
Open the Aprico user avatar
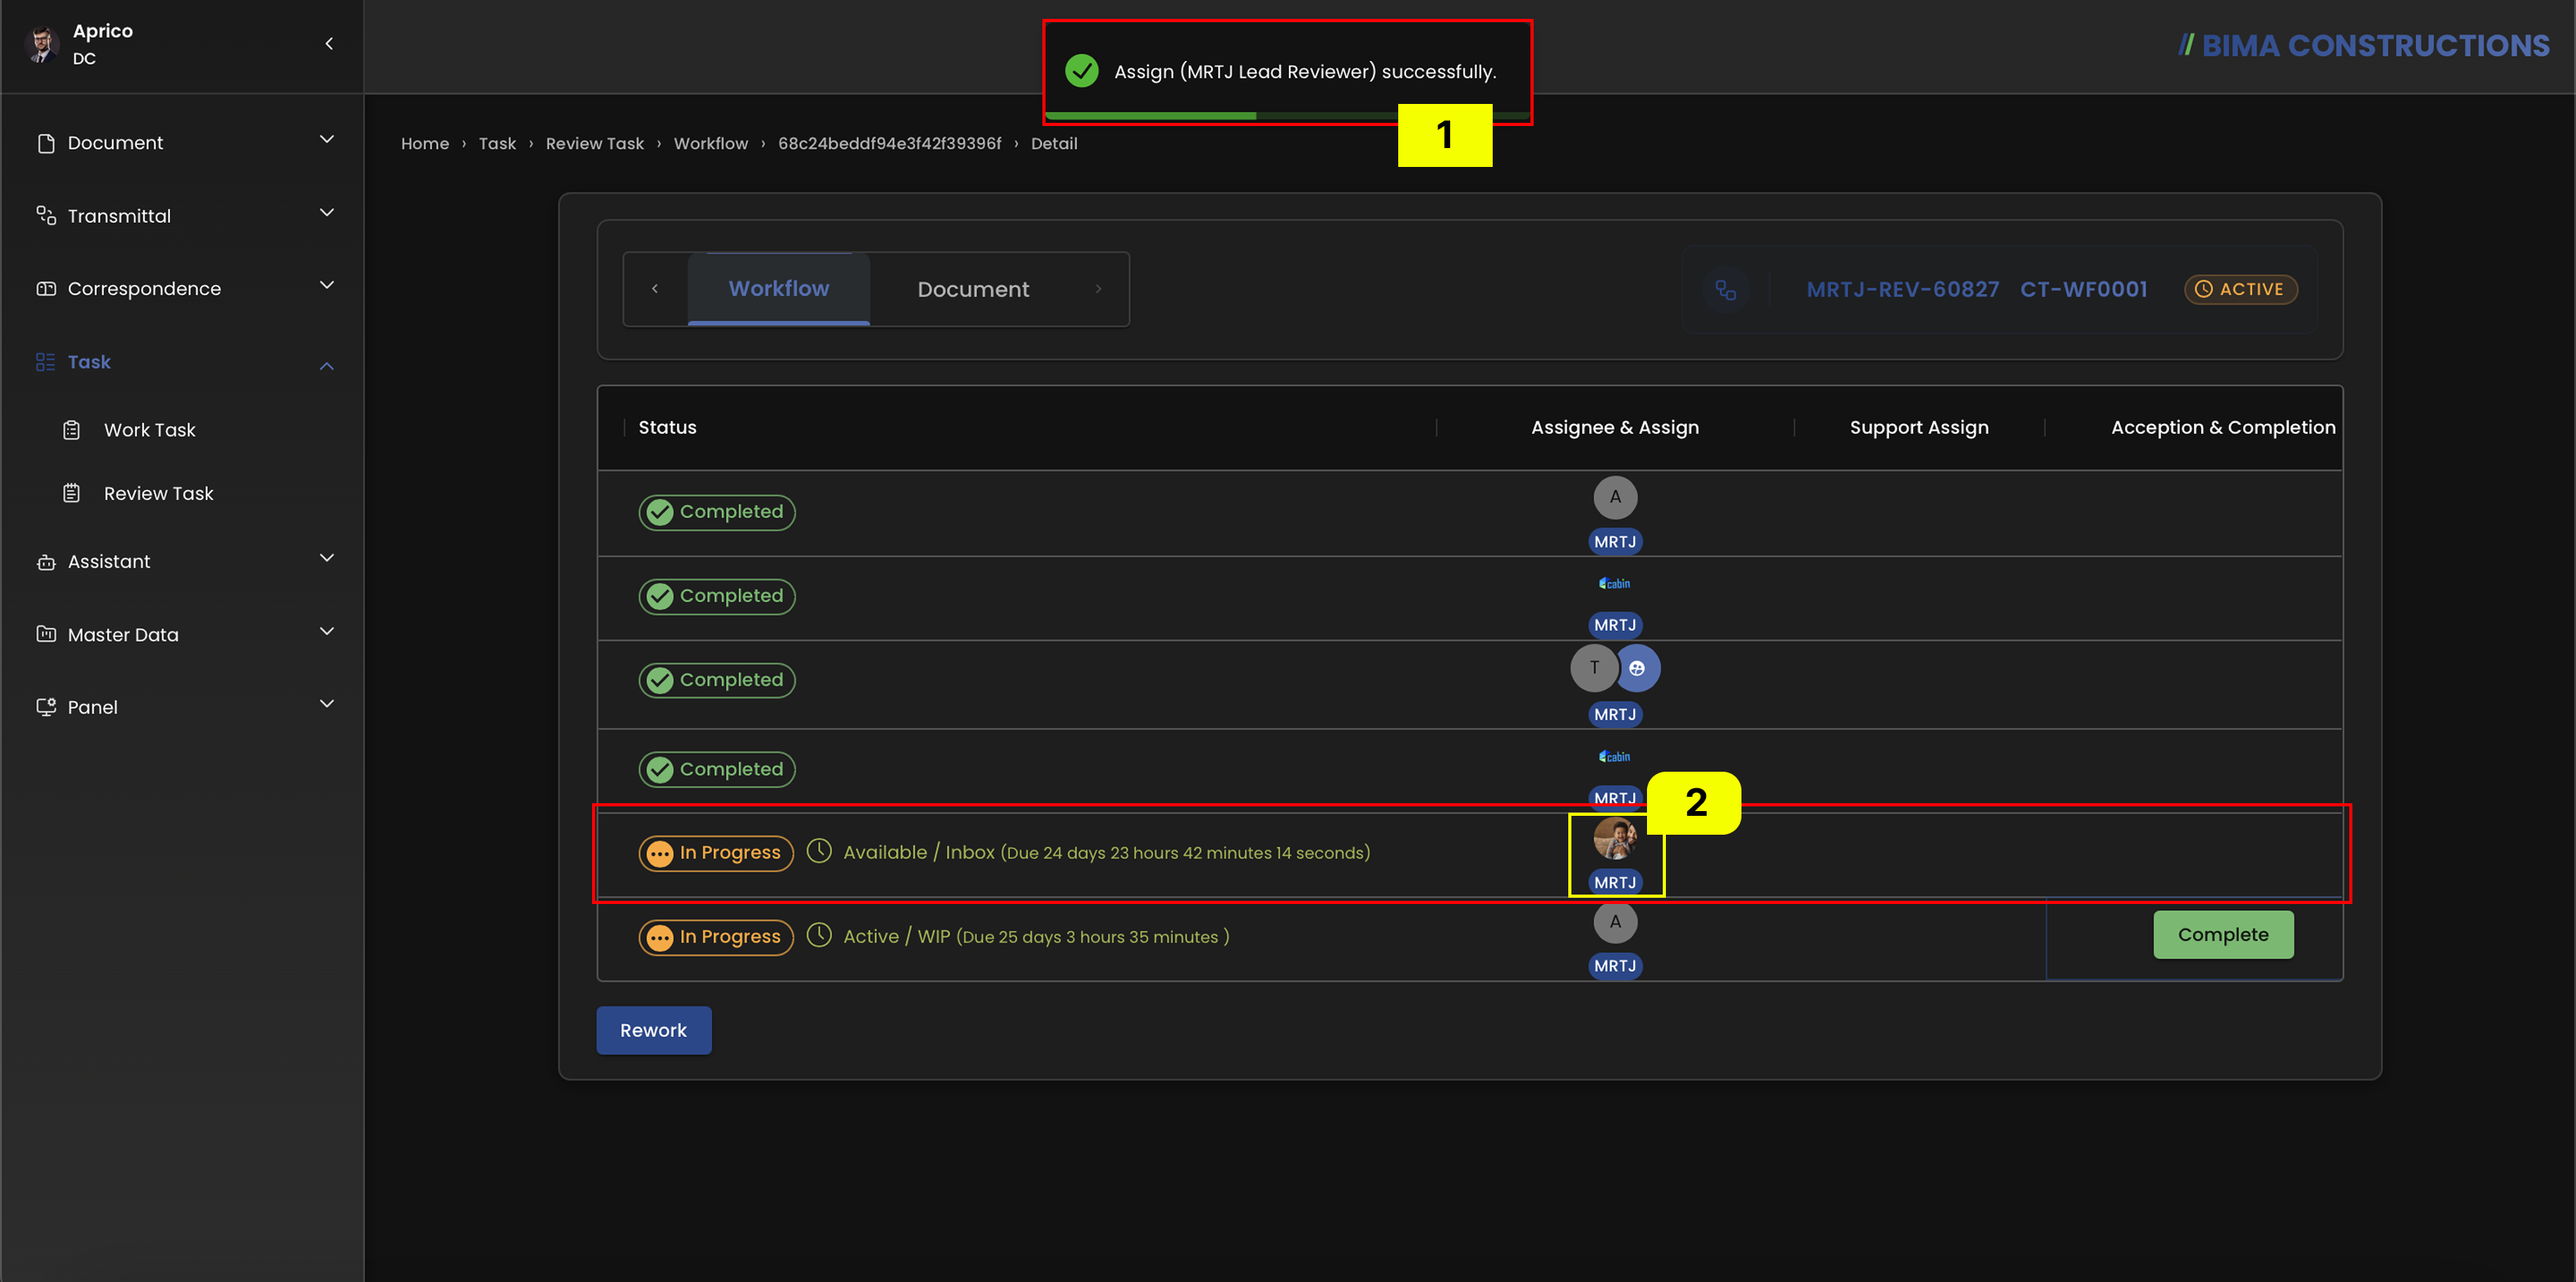(42, 45)
